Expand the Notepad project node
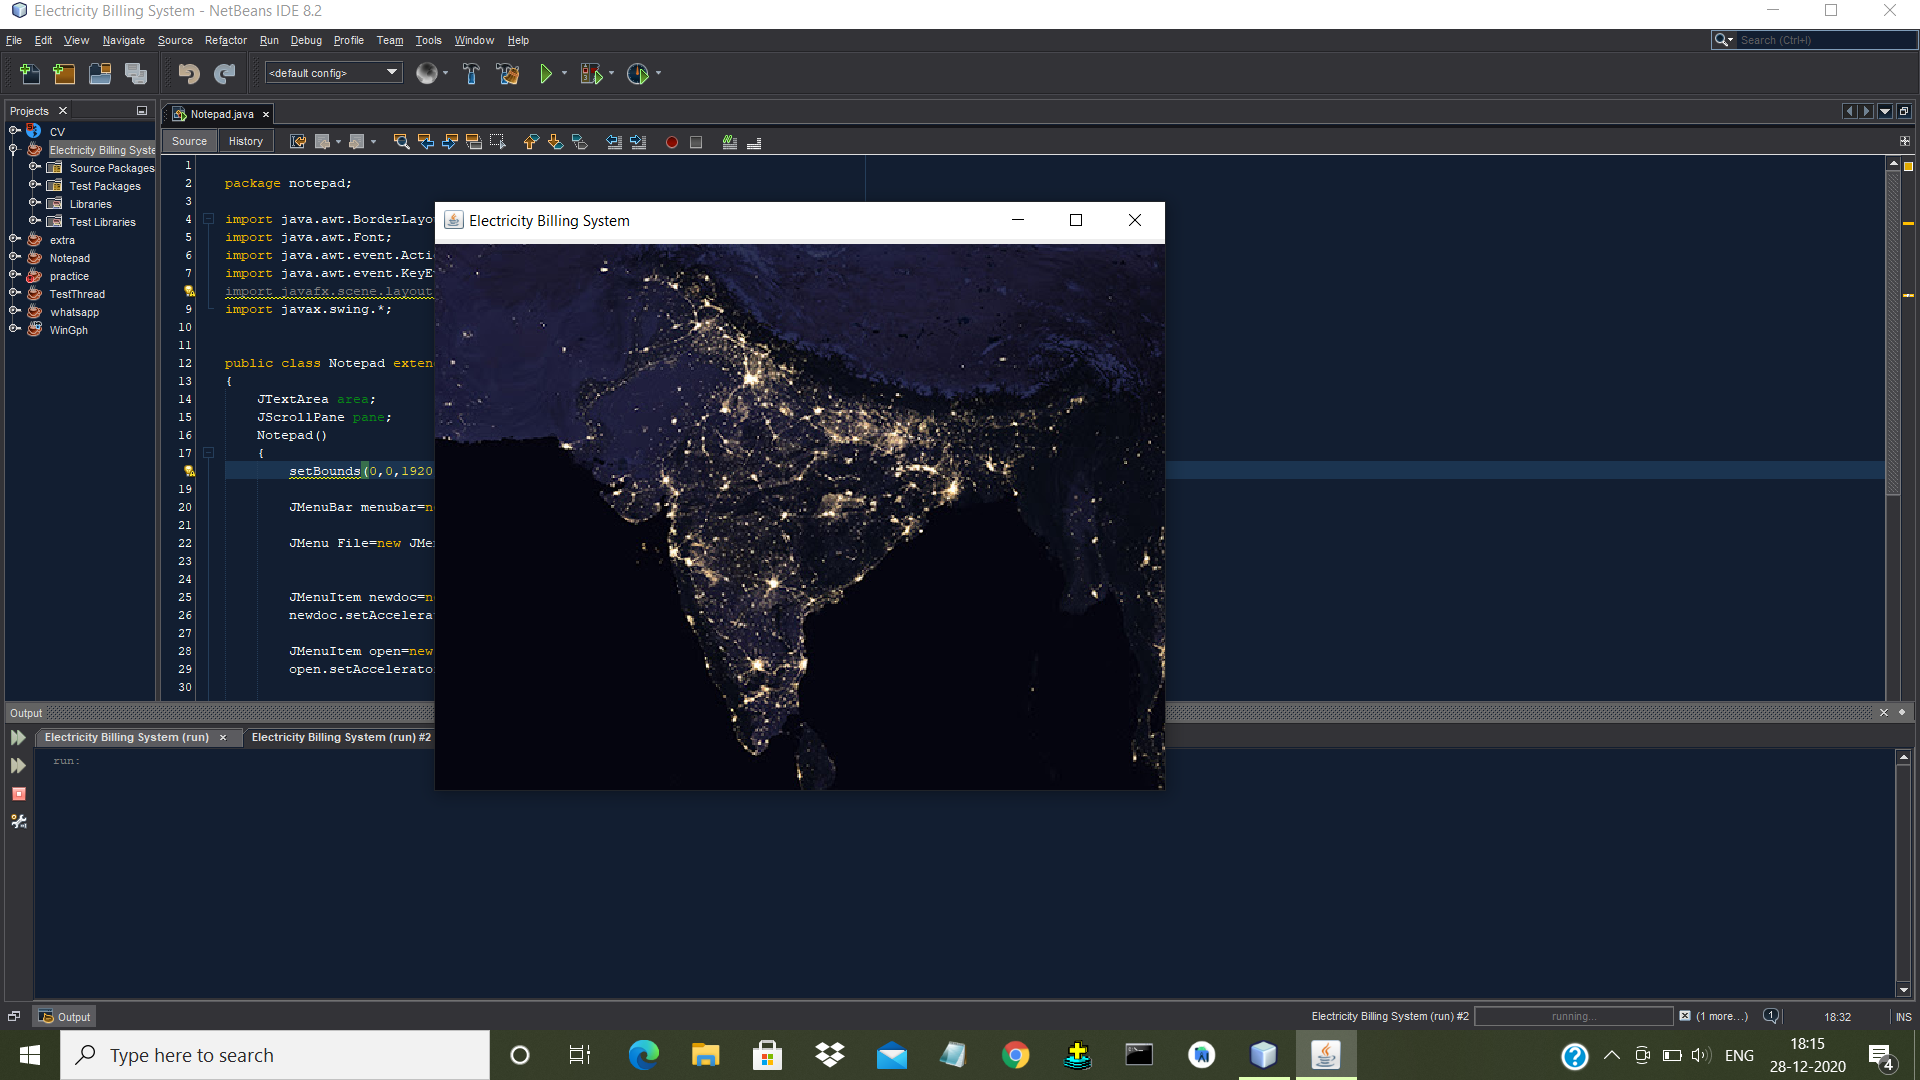Screen dimensions: 1920x1080 click(x=14, y=257)
